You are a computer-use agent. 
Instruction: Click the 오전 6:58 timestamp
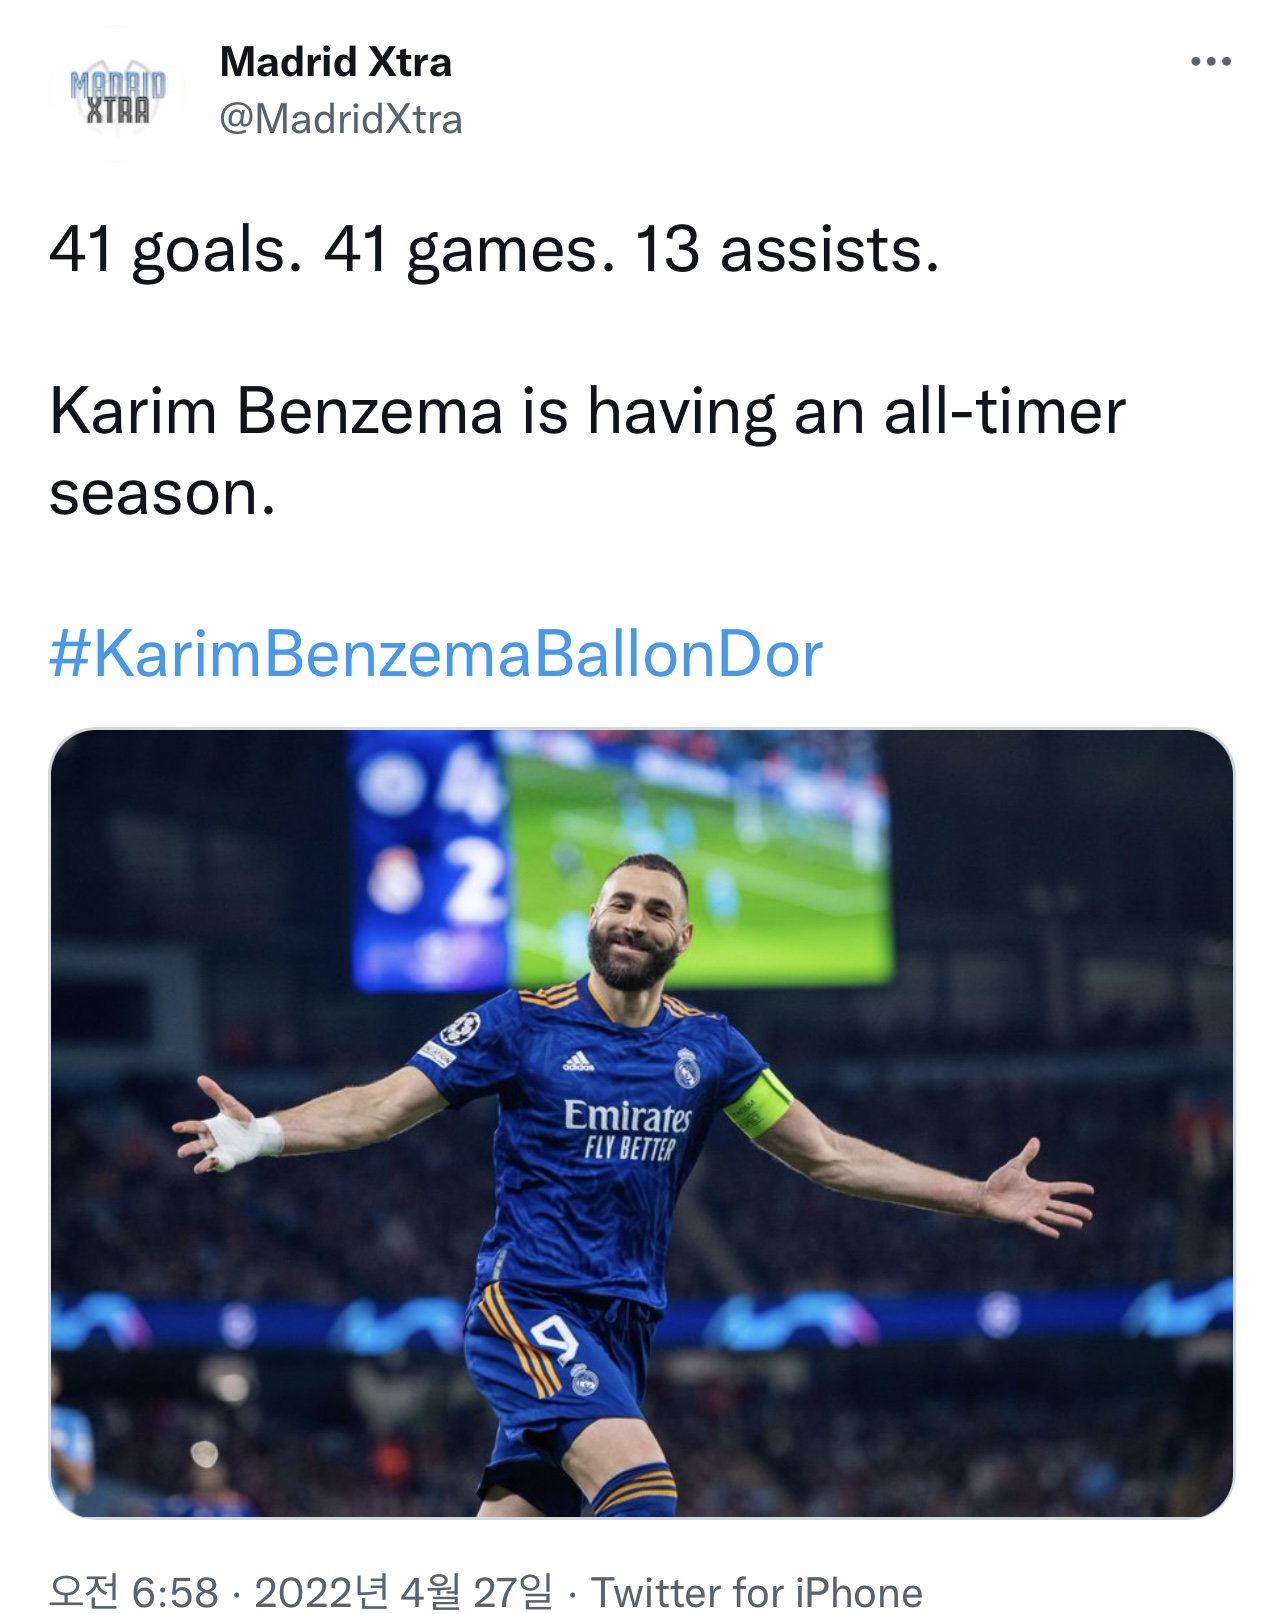pyautogui.click(x=133, y=1591)
